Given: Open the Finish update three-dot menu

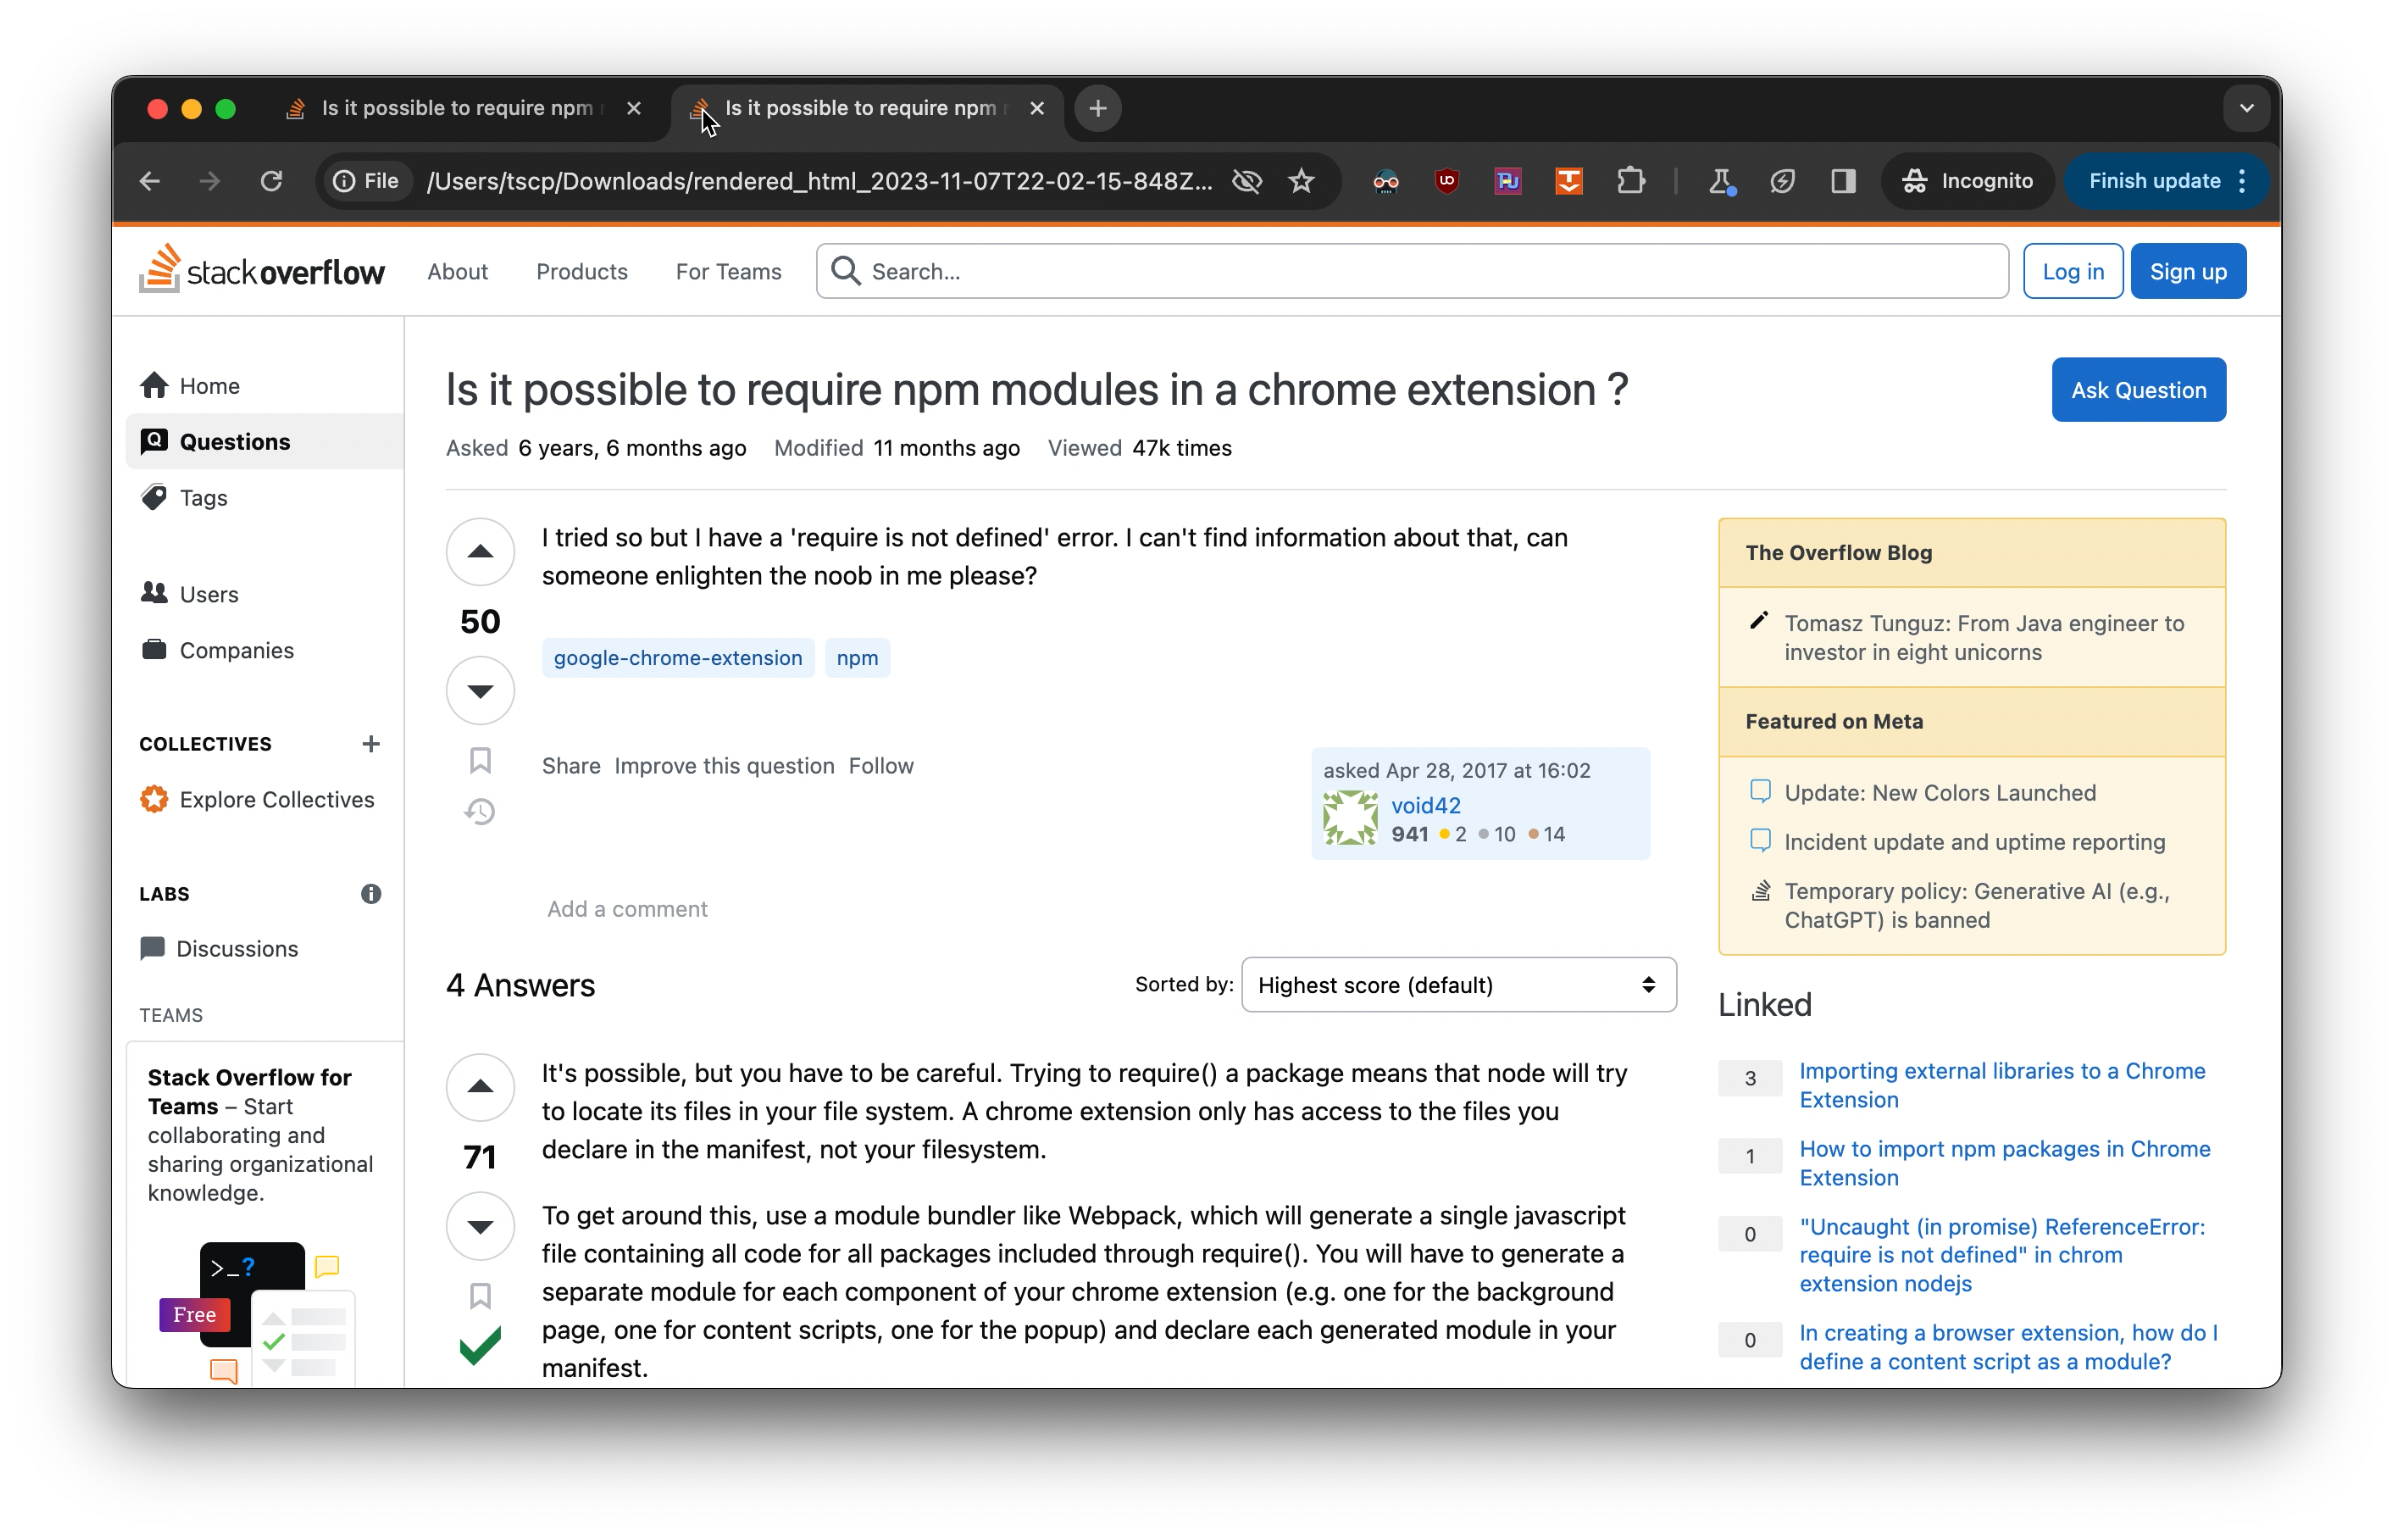Looking at the screenshot, I should (x=2243, y=181).
